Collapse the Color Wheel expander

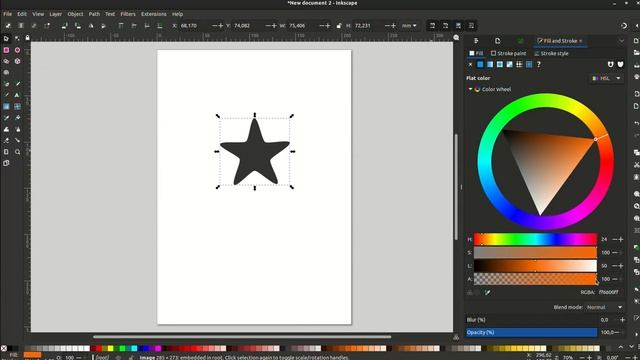click(470, 89)
